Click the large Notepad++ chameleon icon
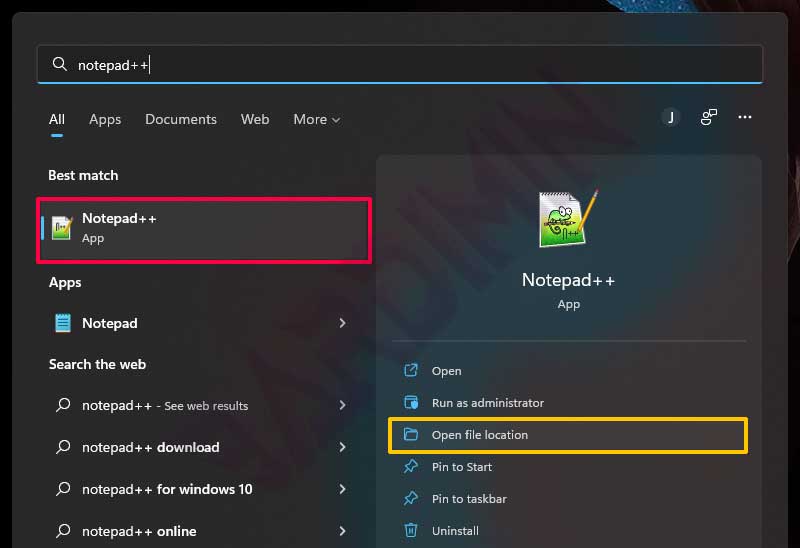Viewport: 800px width, 548px height. [568, 218]
